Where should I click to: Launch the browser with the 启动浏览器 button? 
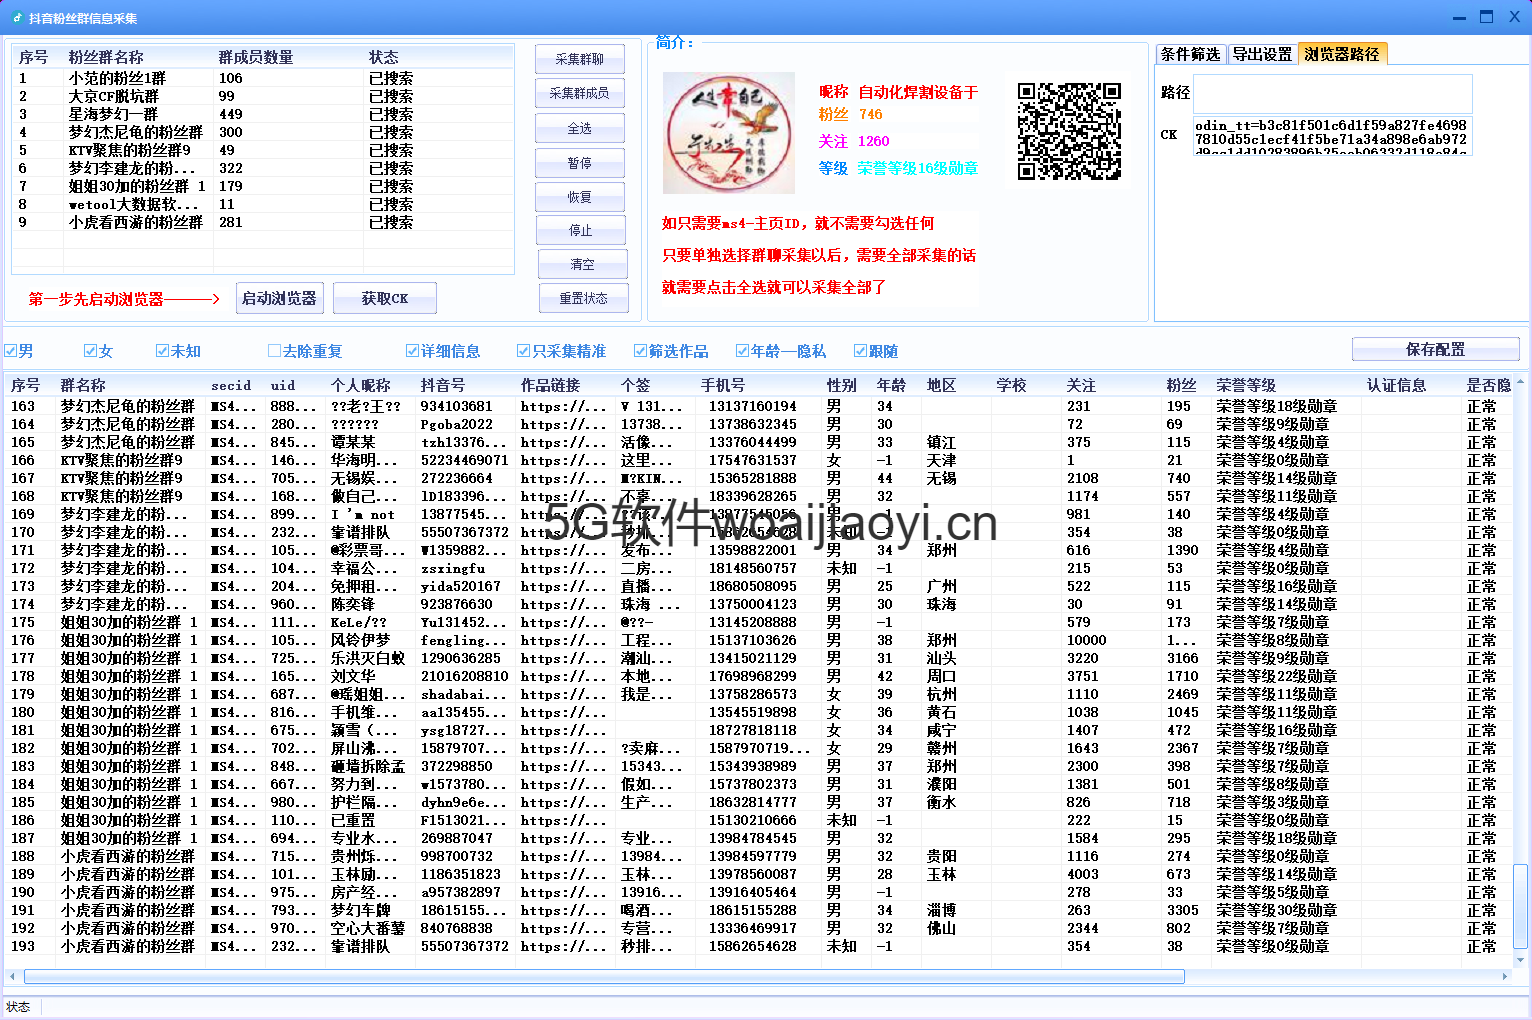(279, 298)
